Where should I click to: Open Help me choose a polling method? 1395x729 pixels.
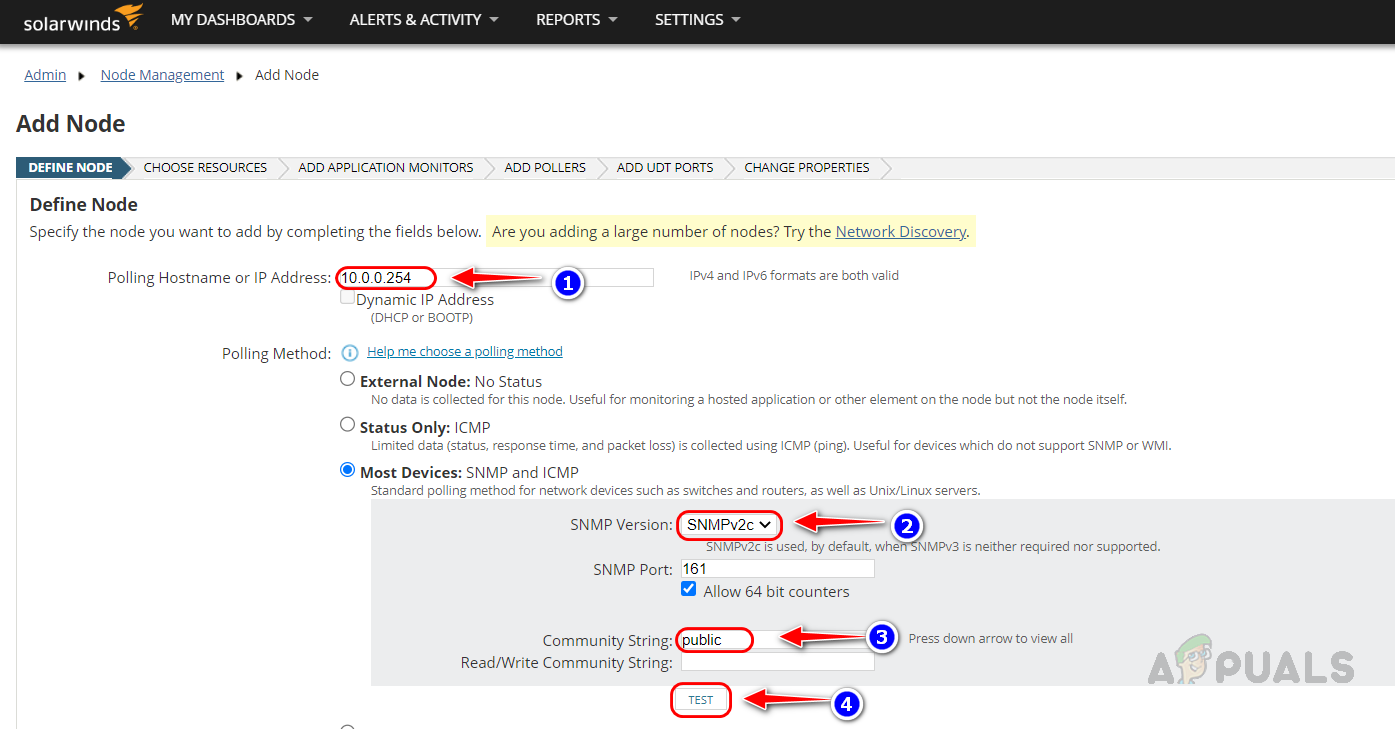465,351
